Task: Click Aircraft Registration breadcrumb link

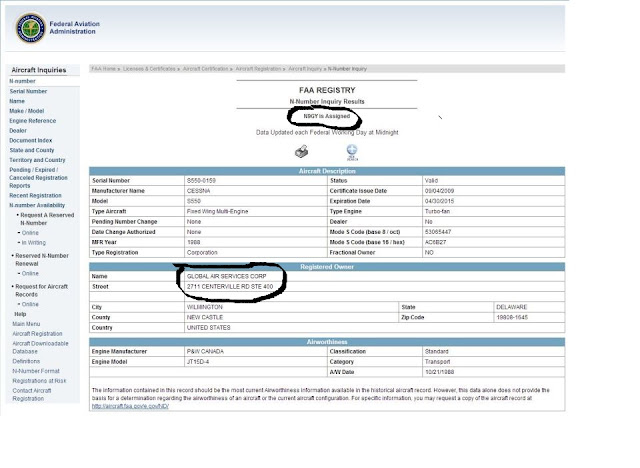Action: point(258,69)
